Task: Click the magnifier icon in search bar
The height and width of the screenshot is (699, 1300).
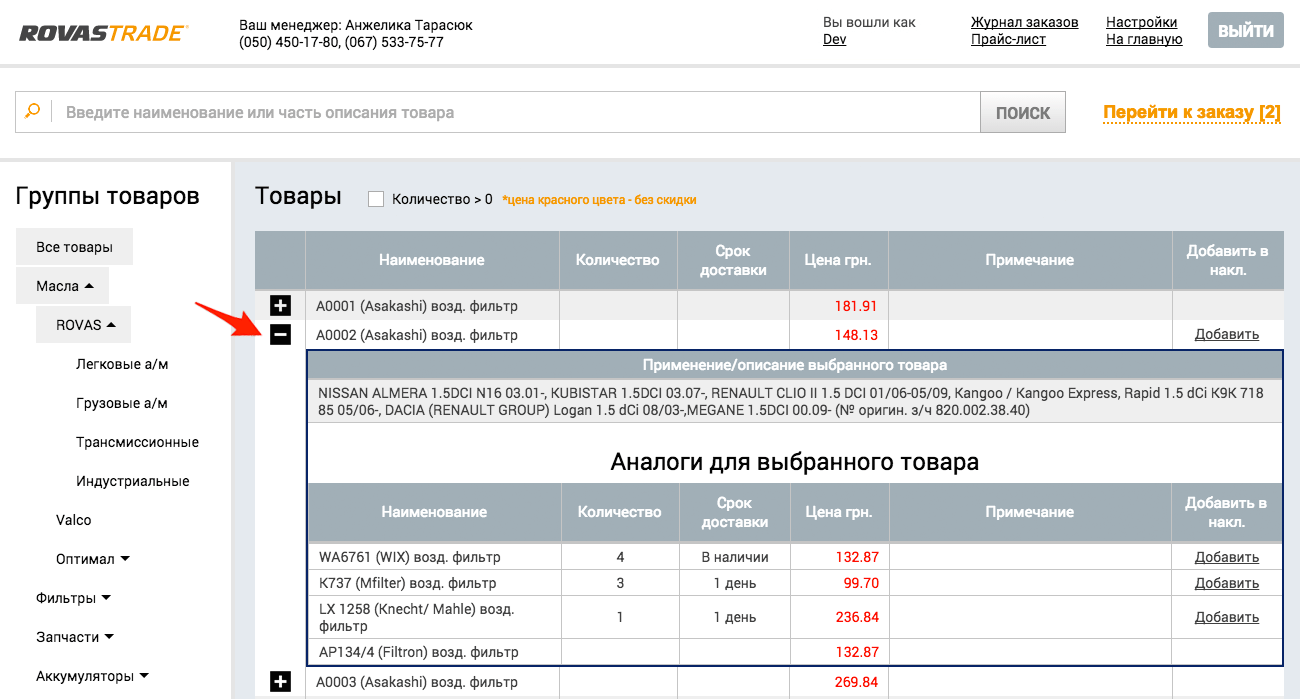Action: click(x=33, y=111)
